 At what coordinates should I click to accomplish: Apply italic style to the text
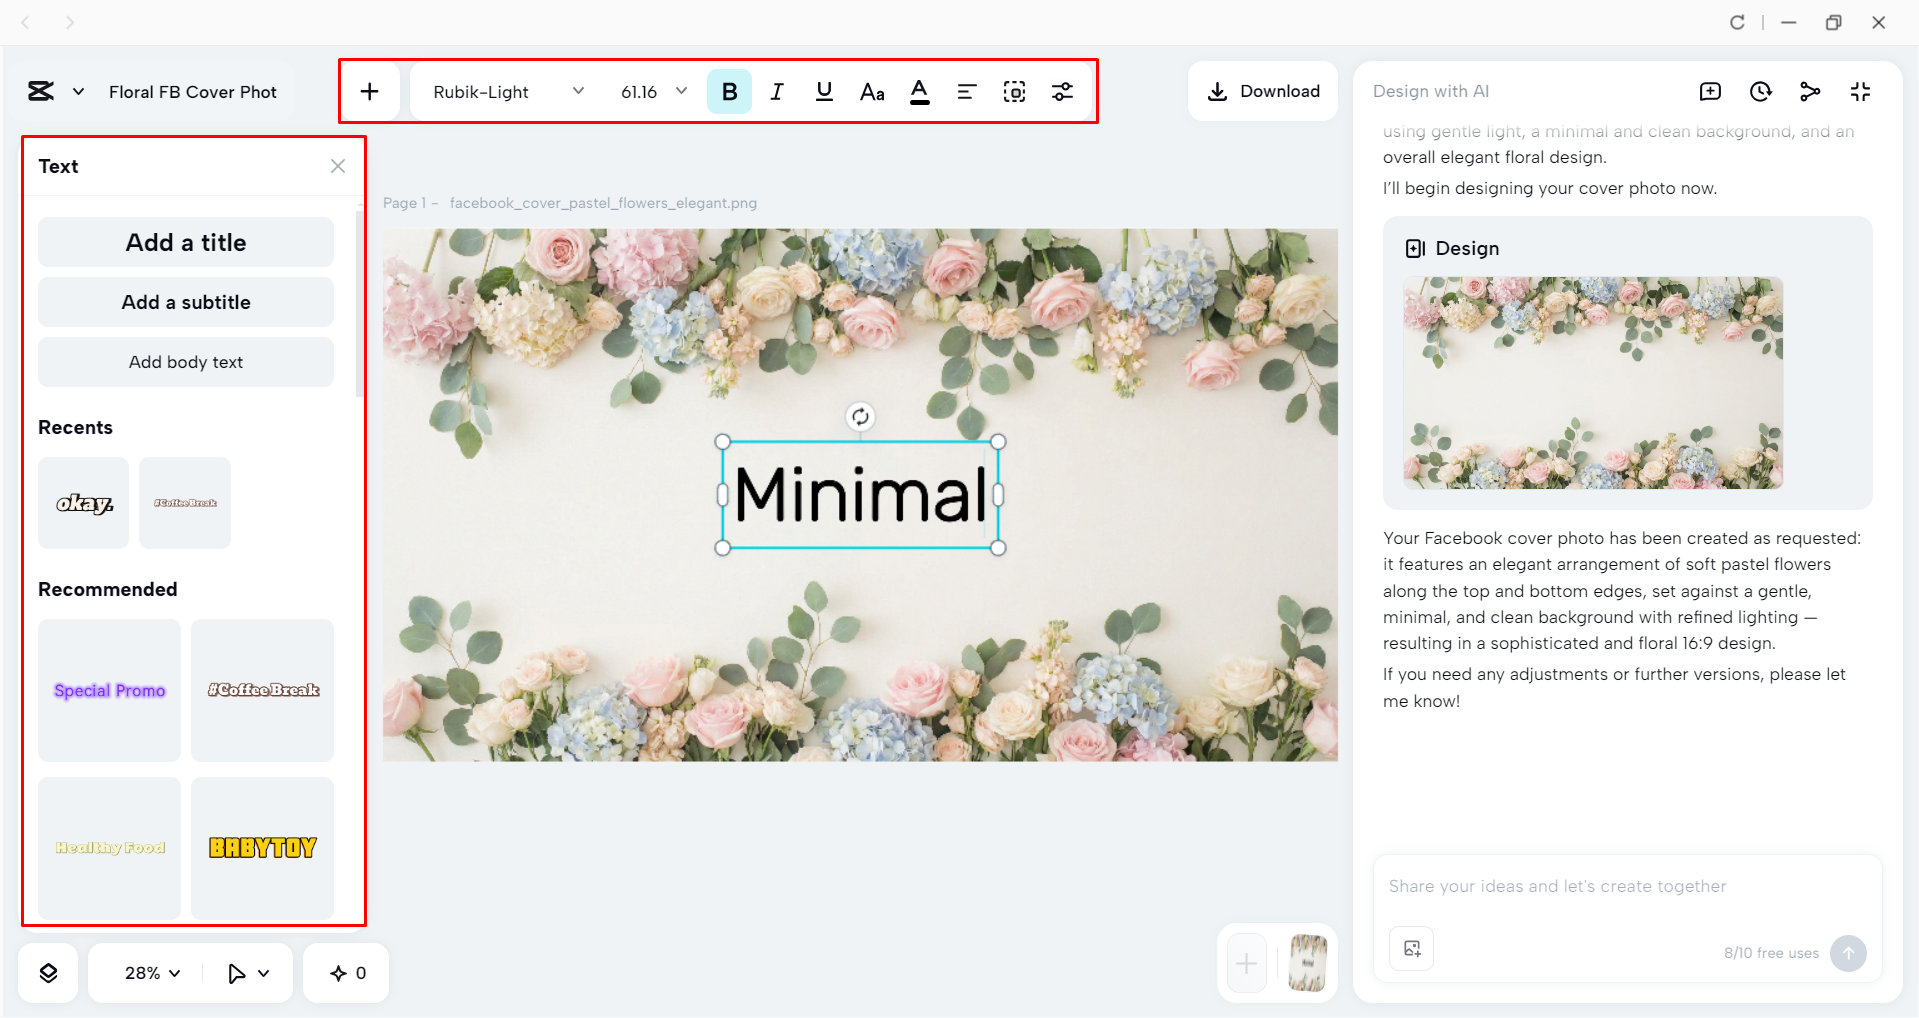pos(777,91)
